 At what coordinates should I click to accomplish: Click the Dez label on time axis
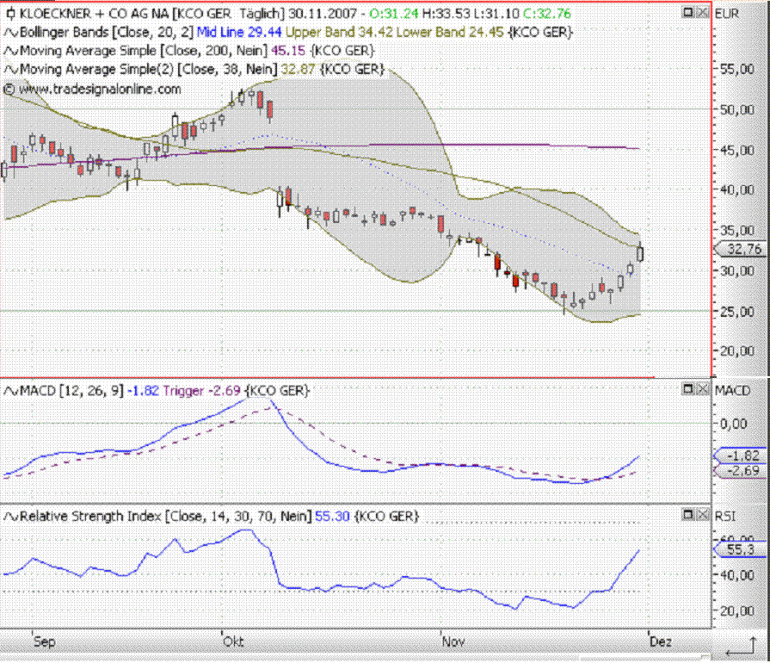point(660,642)
